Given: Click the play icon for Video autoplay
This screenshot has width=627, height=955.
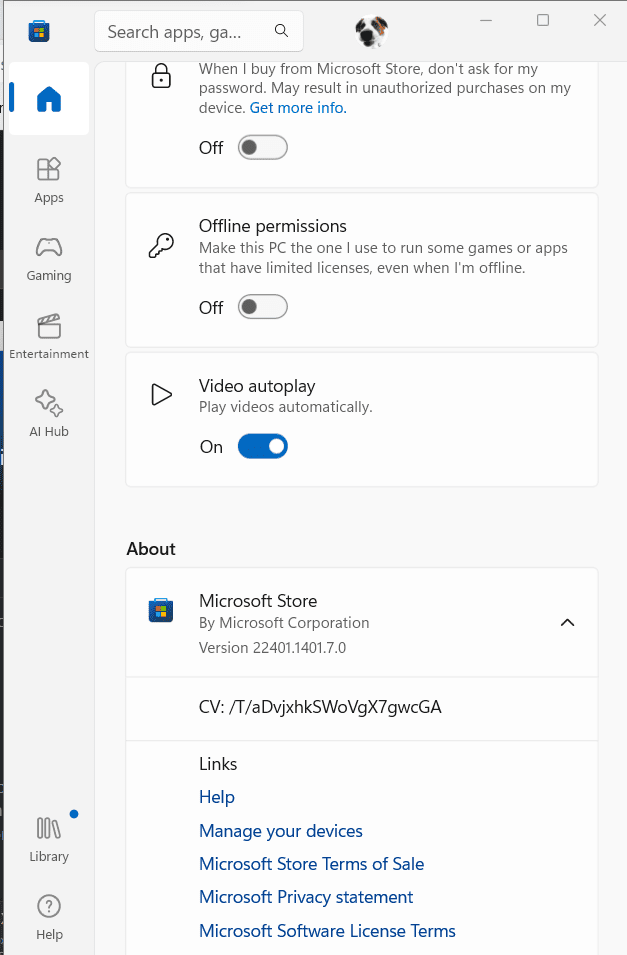Looking at the screenshot, I should (x=161, y=395).
